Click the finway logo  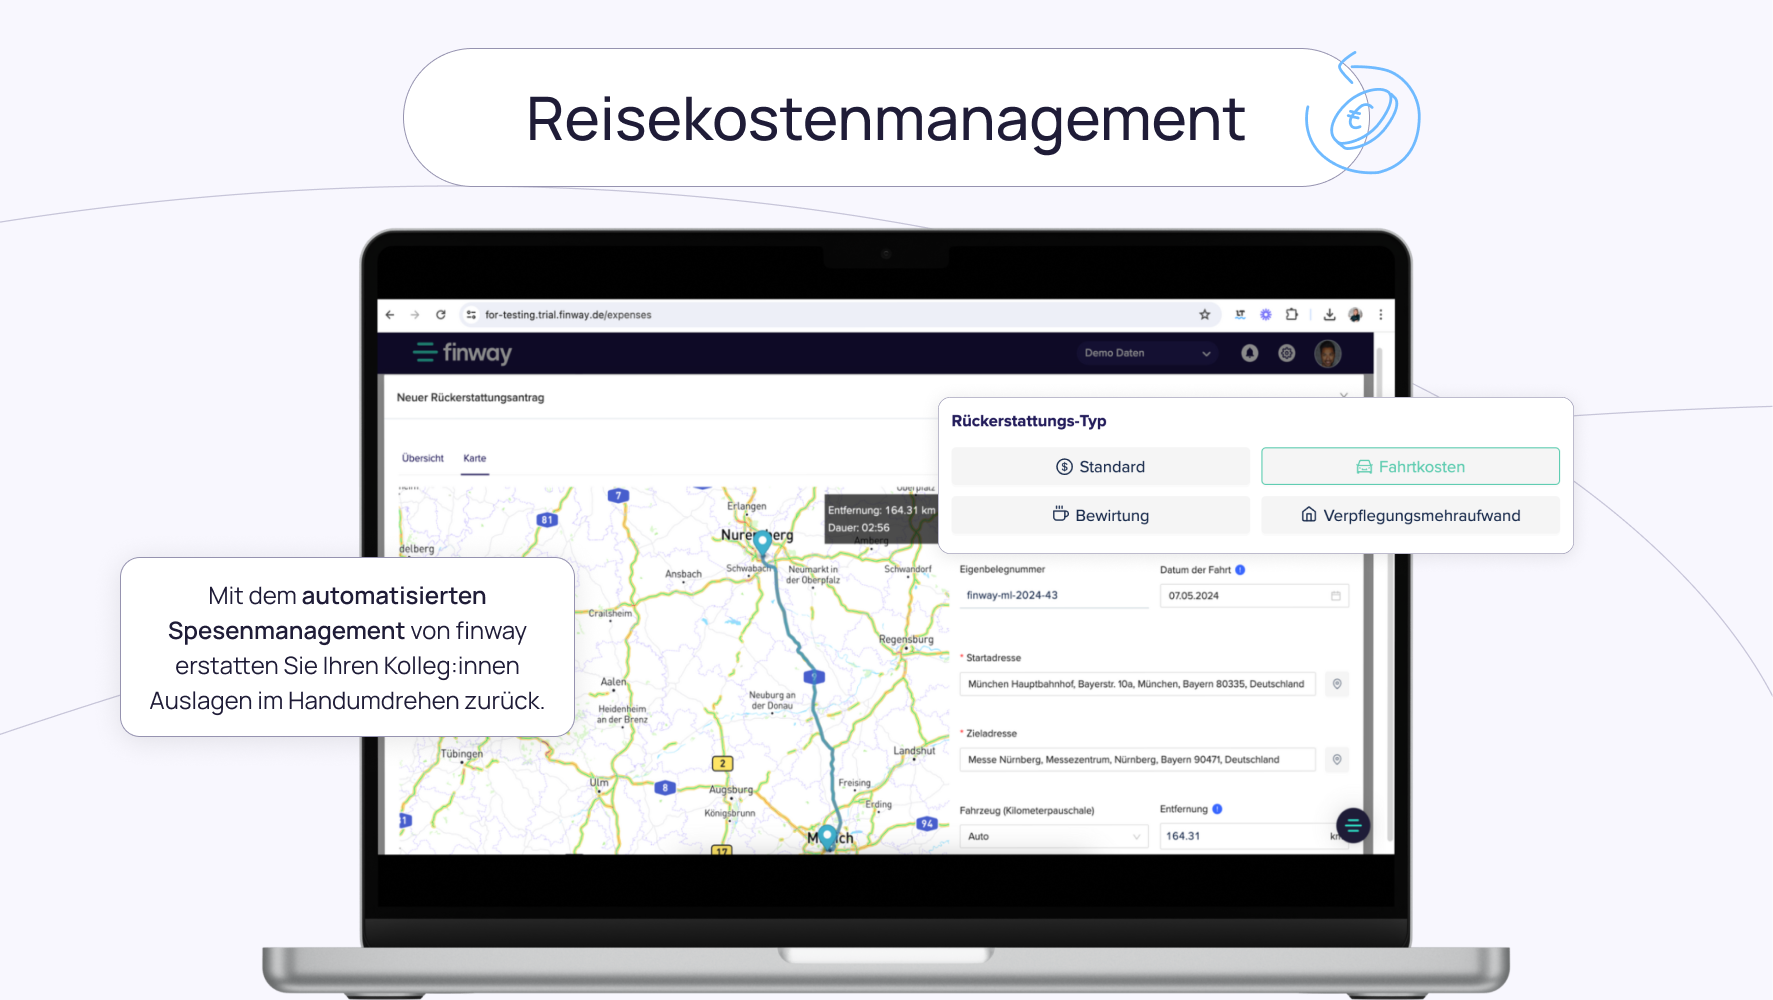coord(463,353)
